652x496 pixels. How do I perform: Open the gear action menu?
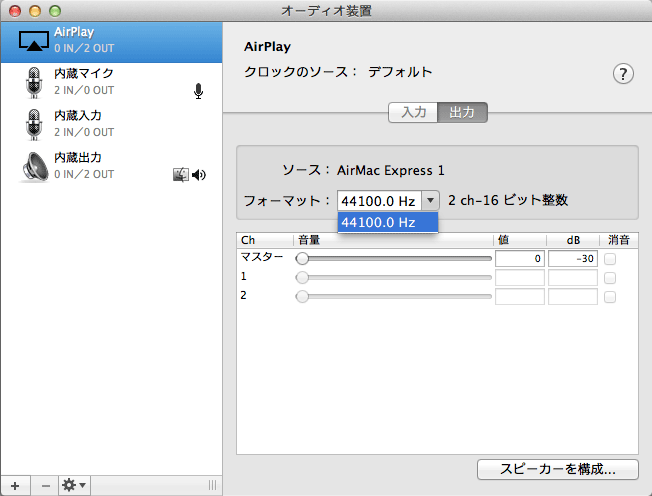pos(74,486)
